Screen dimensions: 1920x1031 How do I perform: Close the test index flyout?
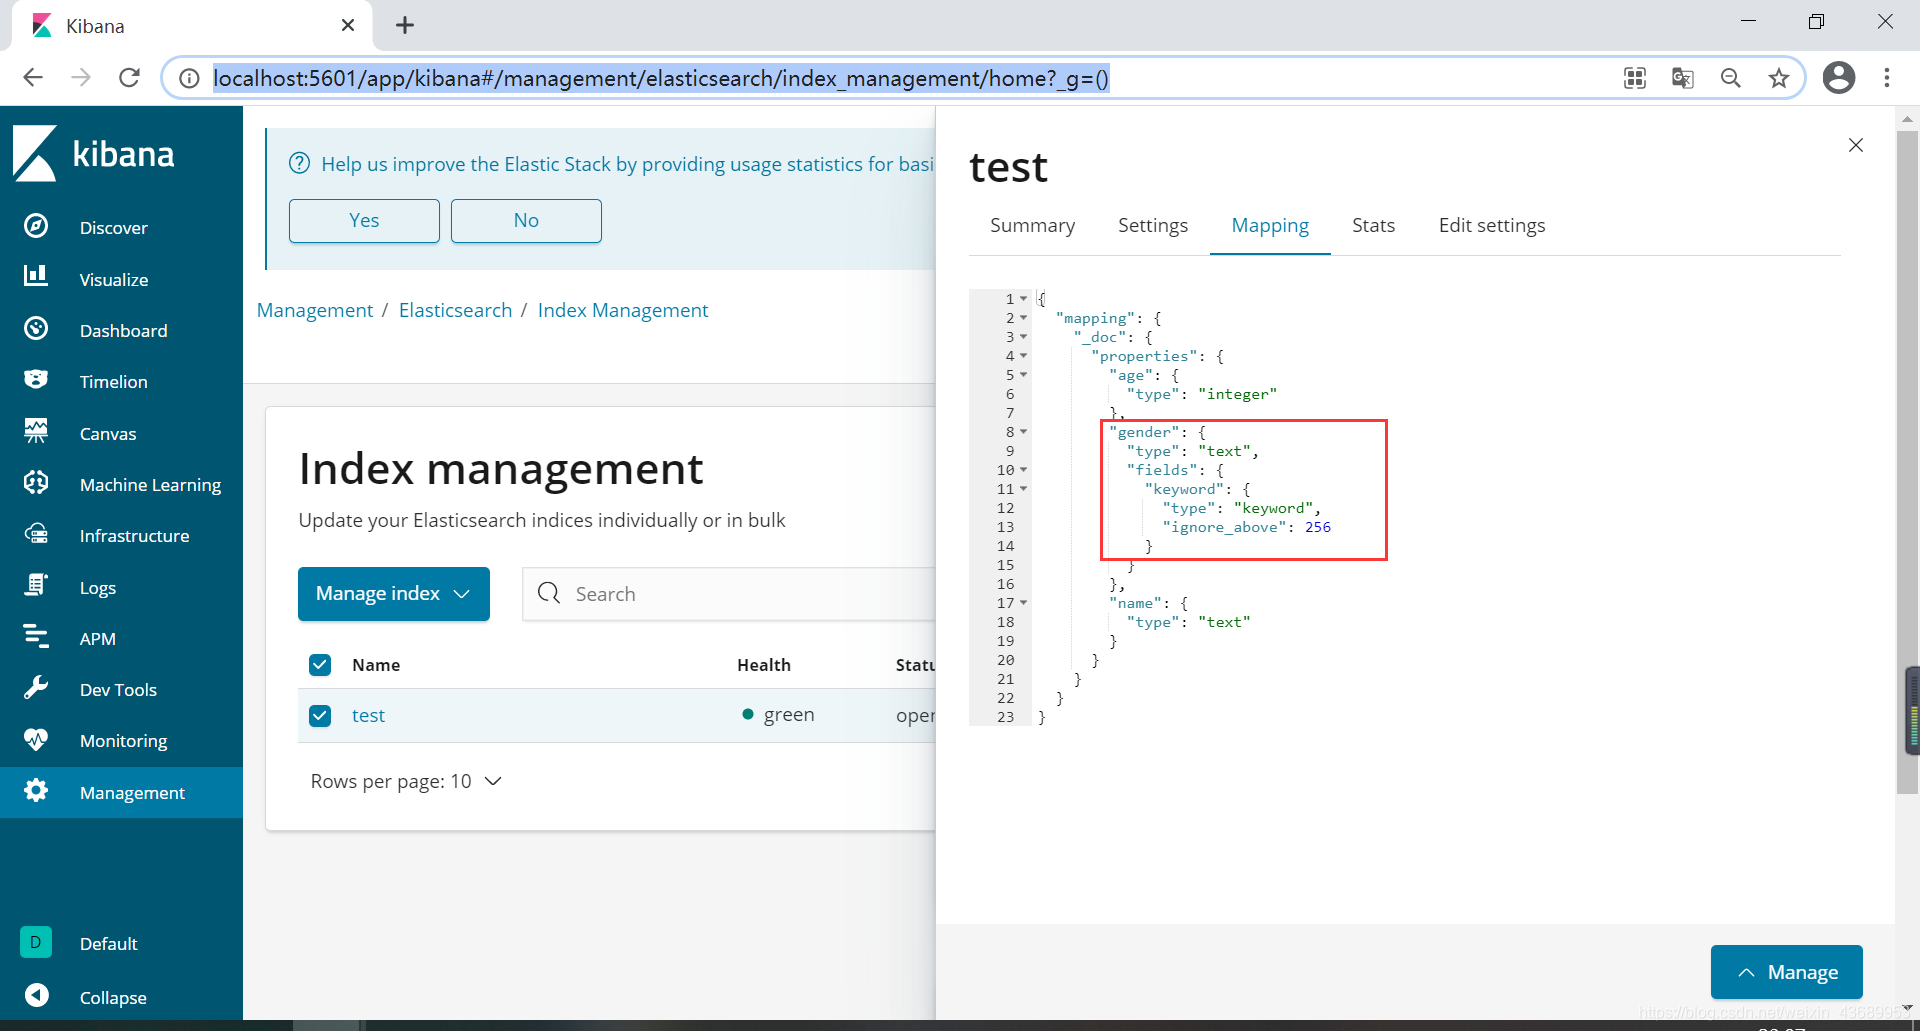pyautogui.click(x=1856, y=145)
